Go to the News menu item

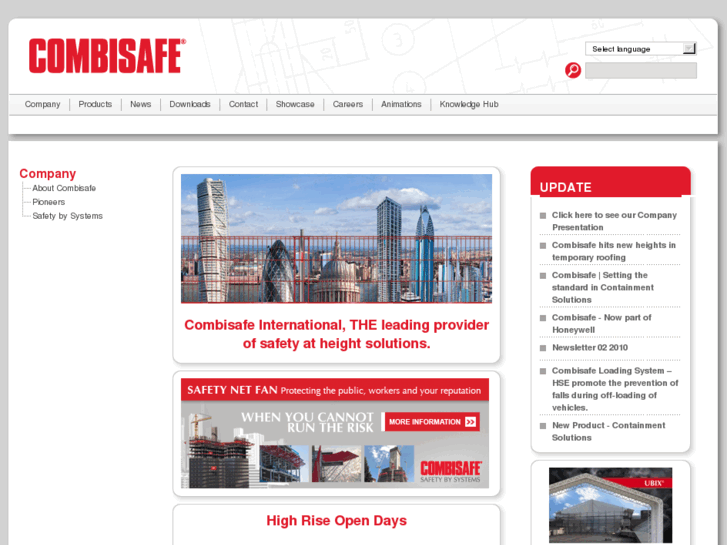[x=140, y=104]
